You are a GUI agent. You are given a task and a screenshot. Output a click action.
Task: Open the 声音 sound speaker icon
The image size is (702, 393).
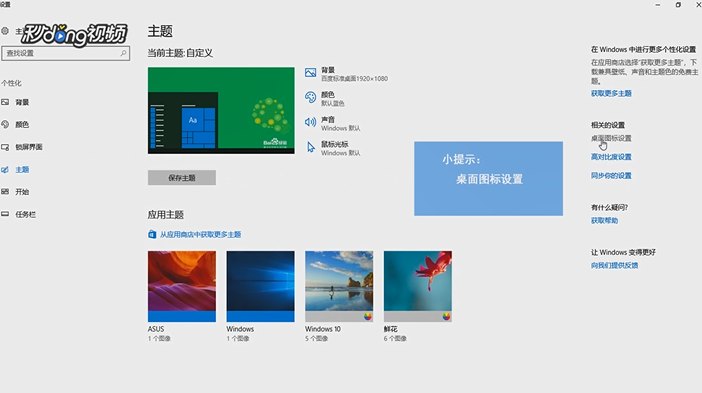[x=310, y=122]
